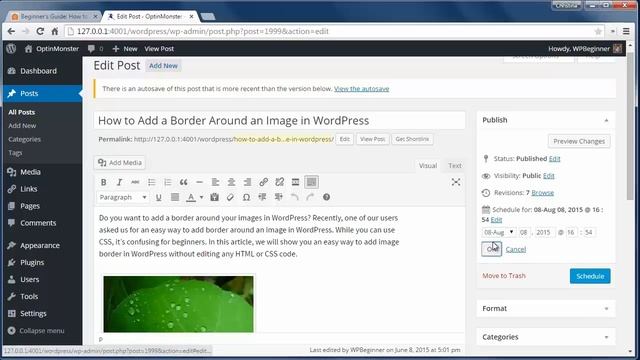Screen dimensions: 640x360
Task: Reload the page in Chrome
Action: pyautogui.click(x=40, y=31)
